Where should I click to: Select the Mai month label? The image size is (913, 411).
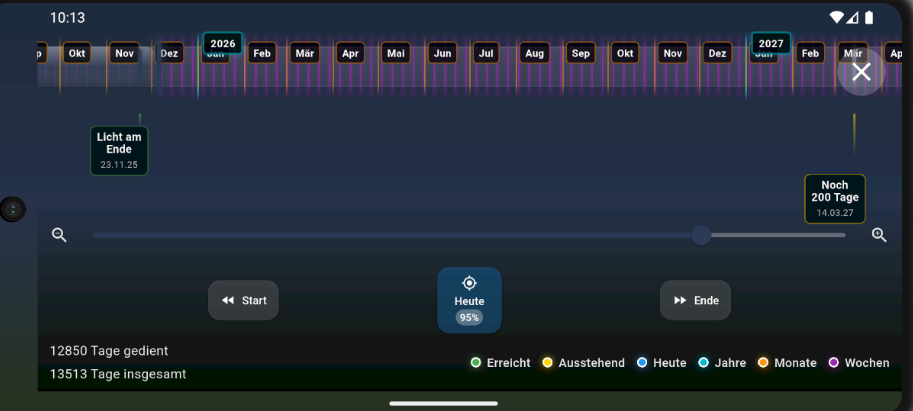click(396, 53)
